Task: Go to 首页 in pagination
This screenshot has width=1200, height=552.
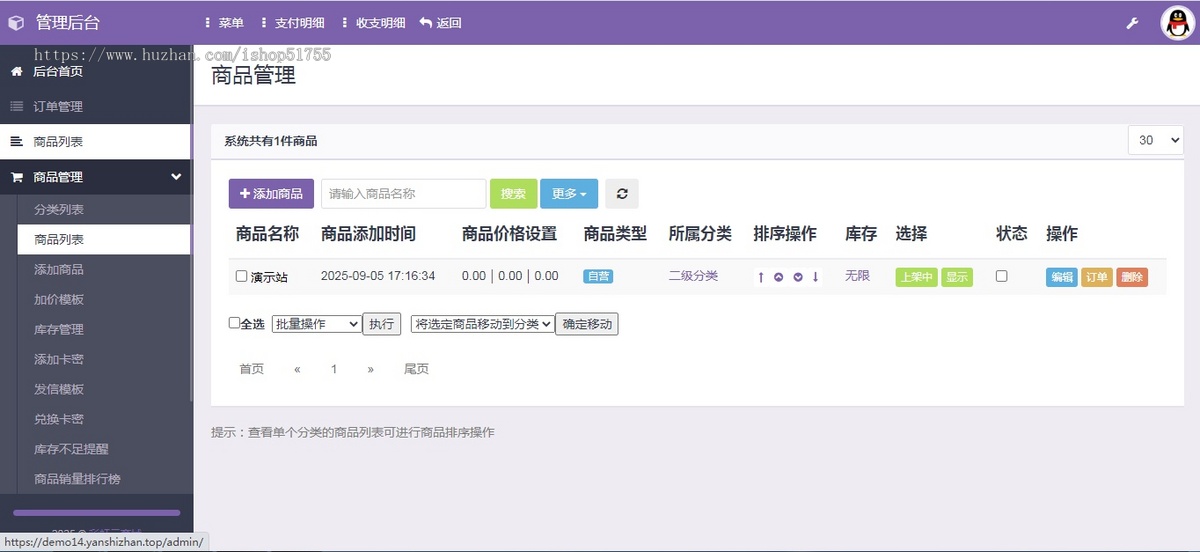Action: click(251, 369)
